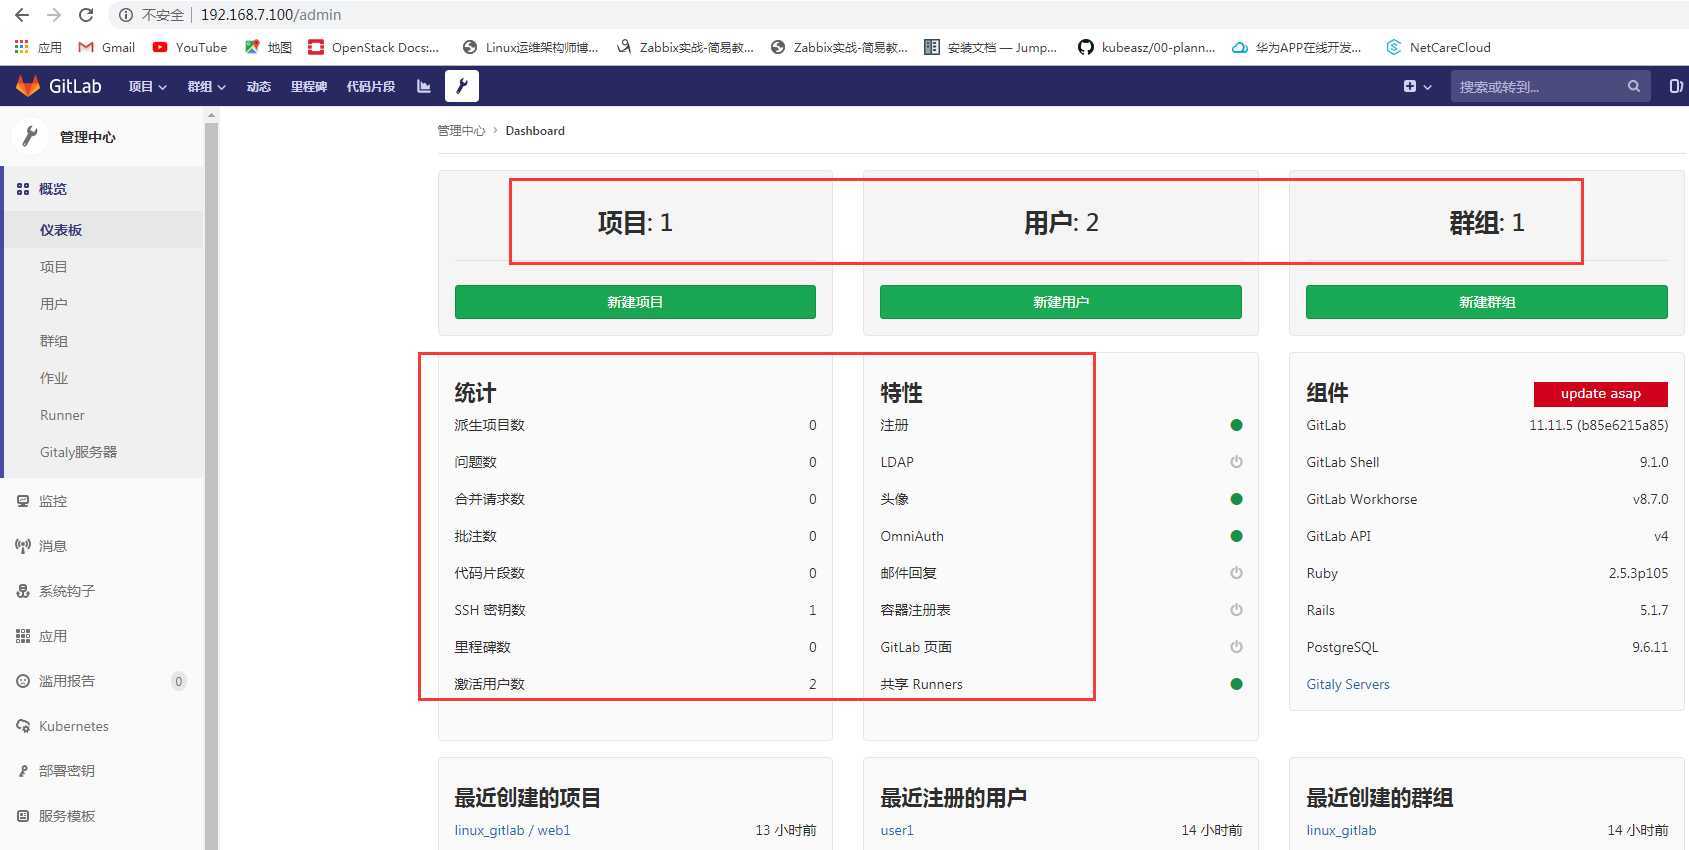
Task: Click the 不安全 site info indicator
Action: [x=152, y=15]
